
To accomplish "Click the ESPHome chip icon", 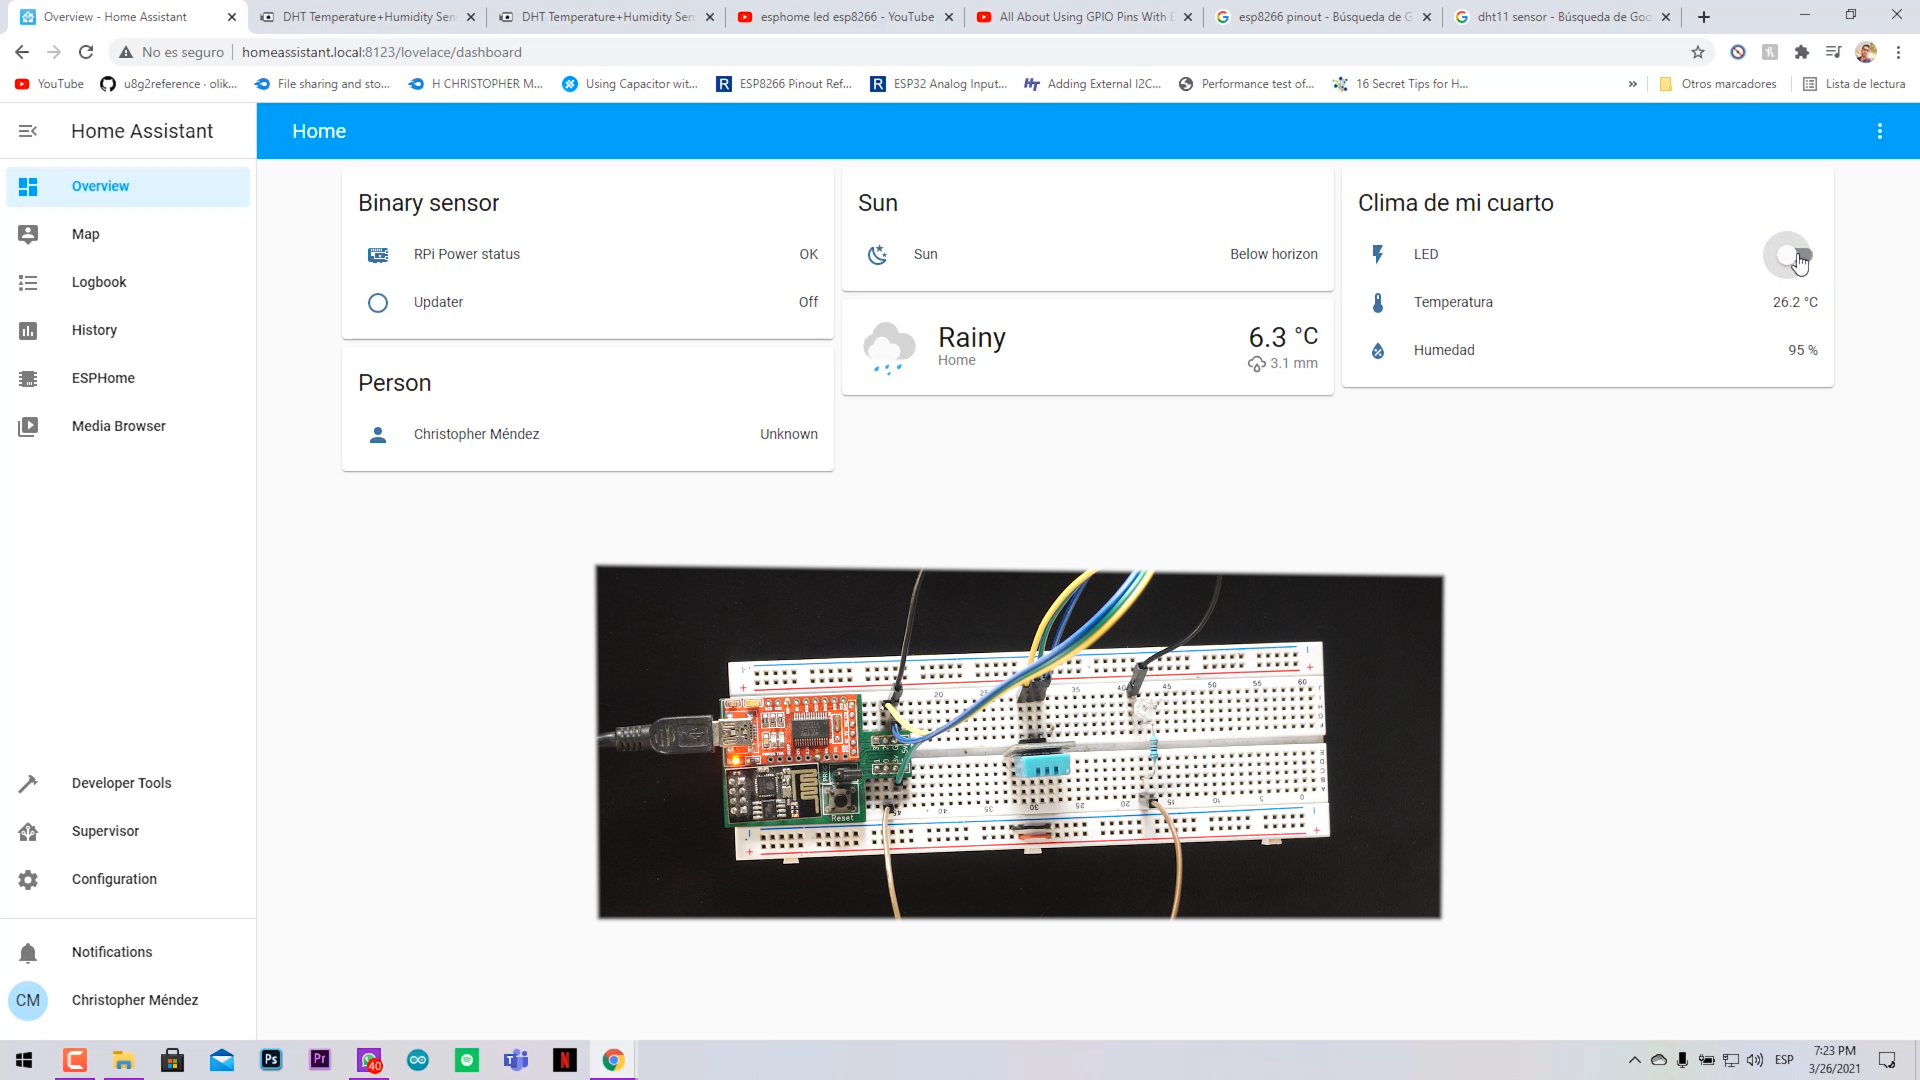I will click(x=28, y=378).
